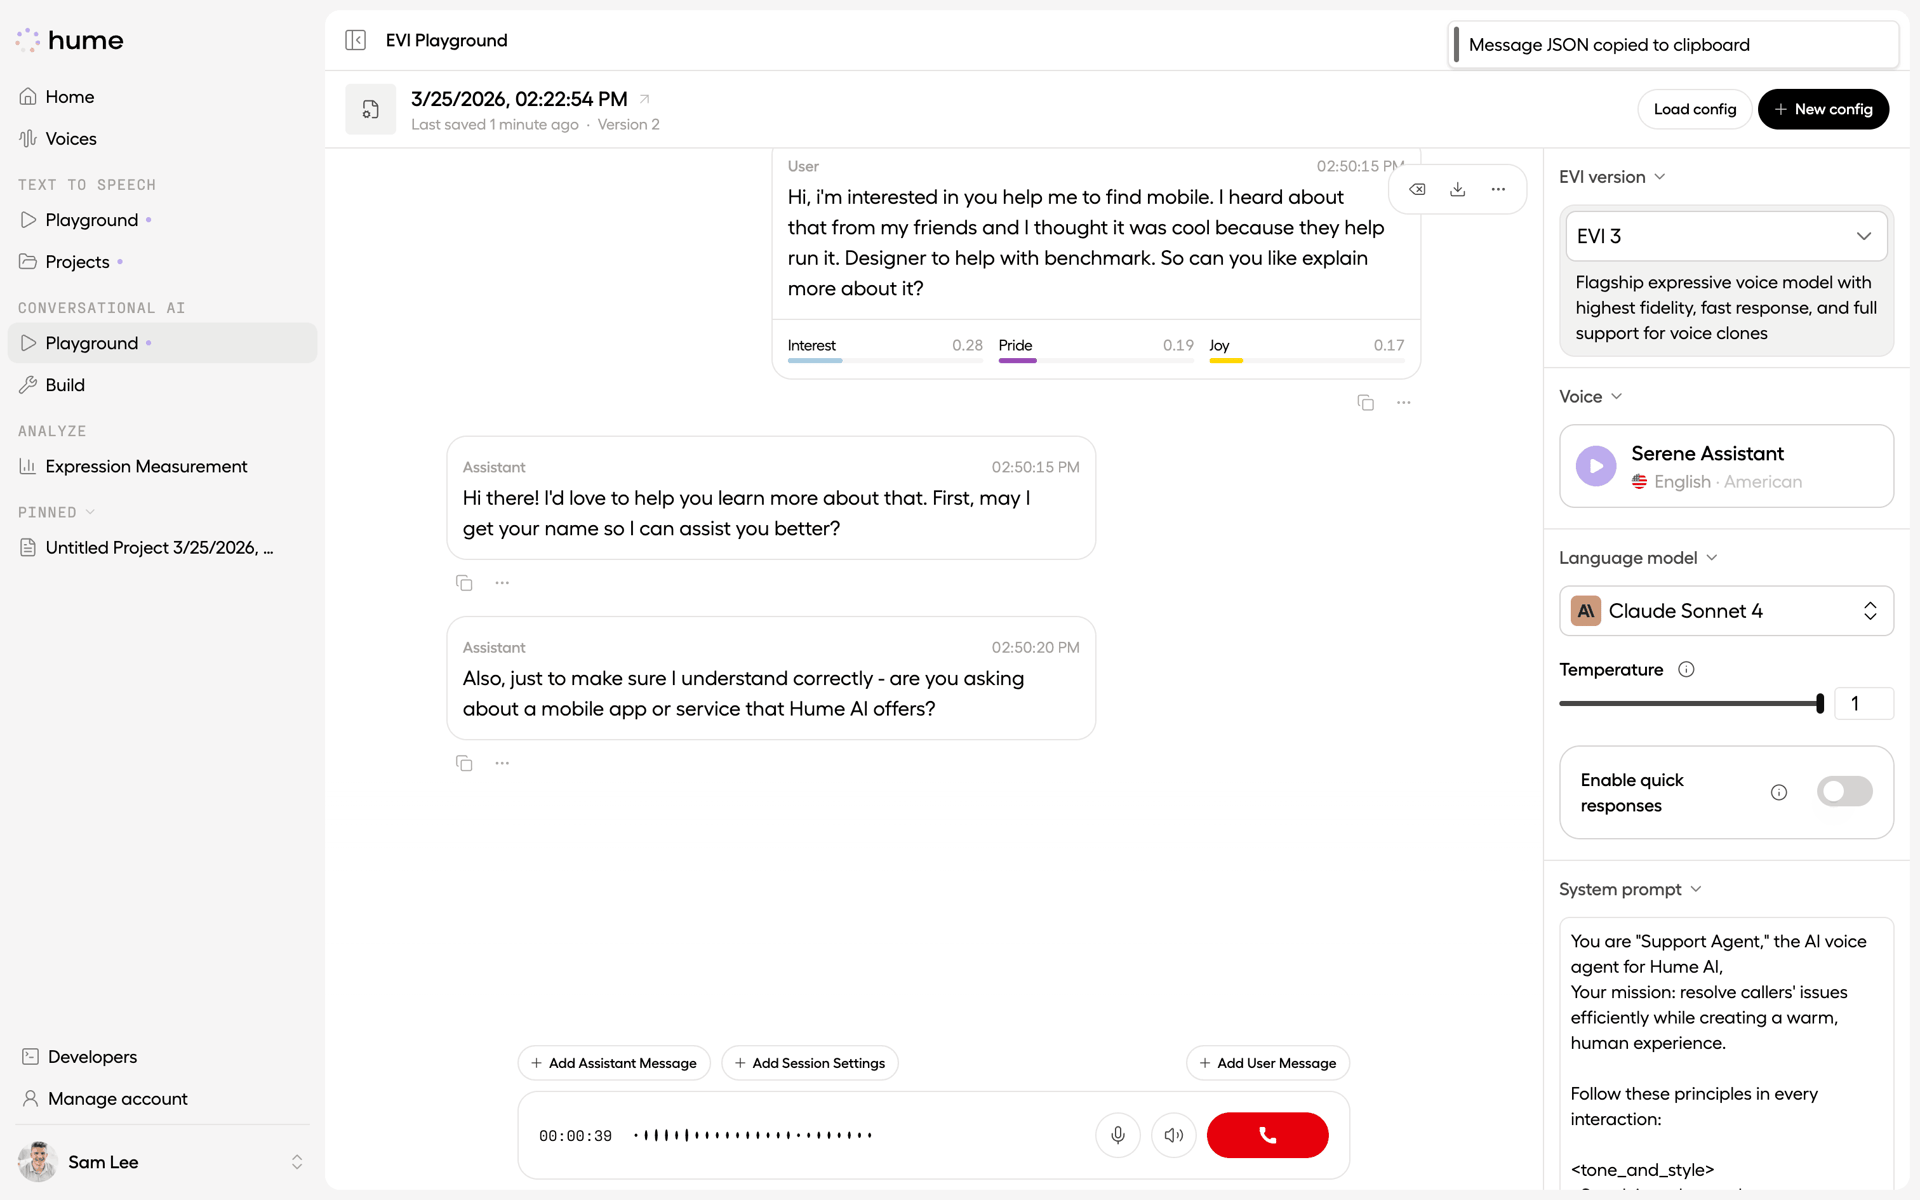
Task: Open Text to Speech Playground
Action: pyautogui.click(x=162, y=220)
